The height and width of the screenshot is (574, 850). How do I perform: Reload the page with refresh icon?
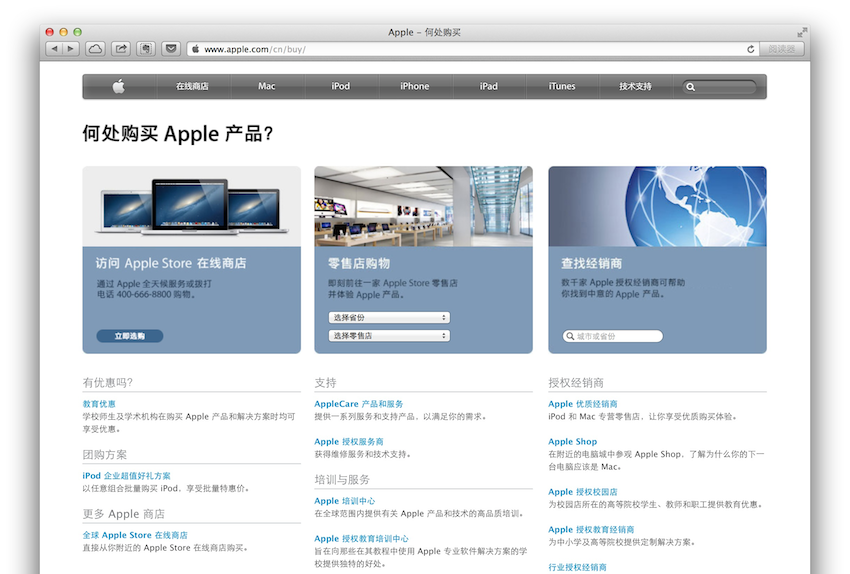pyautogui.click(x=751, y=49)
